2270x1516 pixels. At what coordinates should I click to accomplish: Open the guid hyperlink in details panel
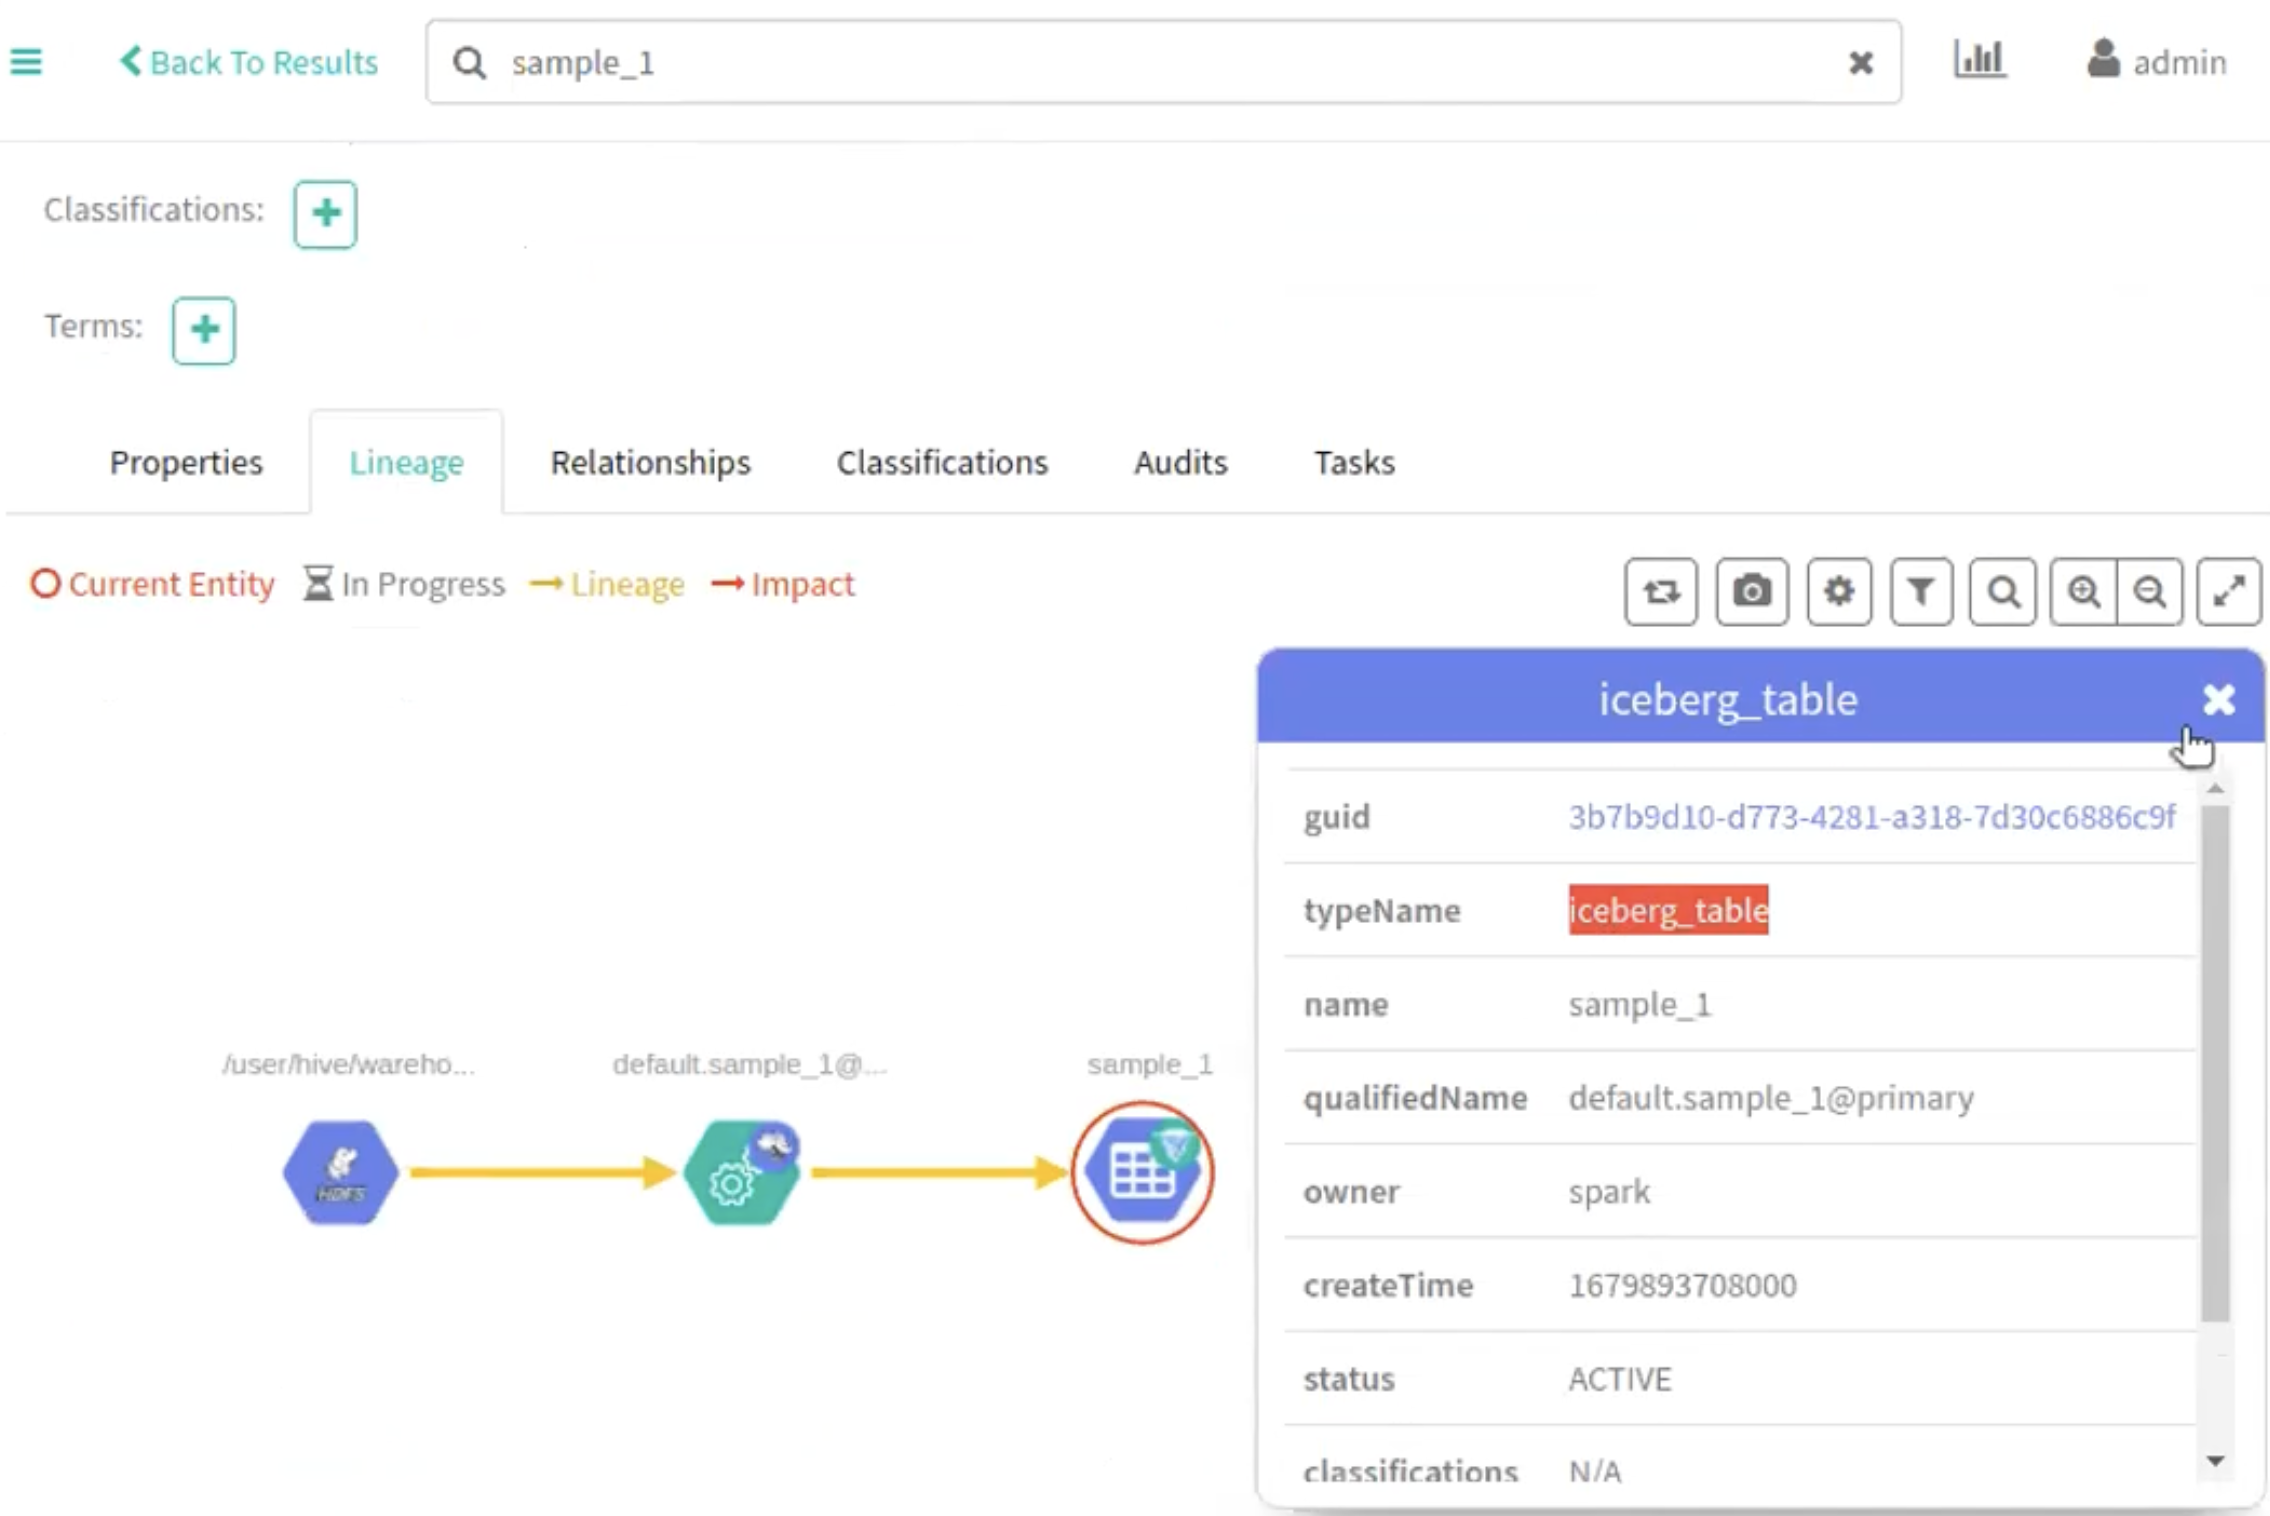[x=1871, y=817]
